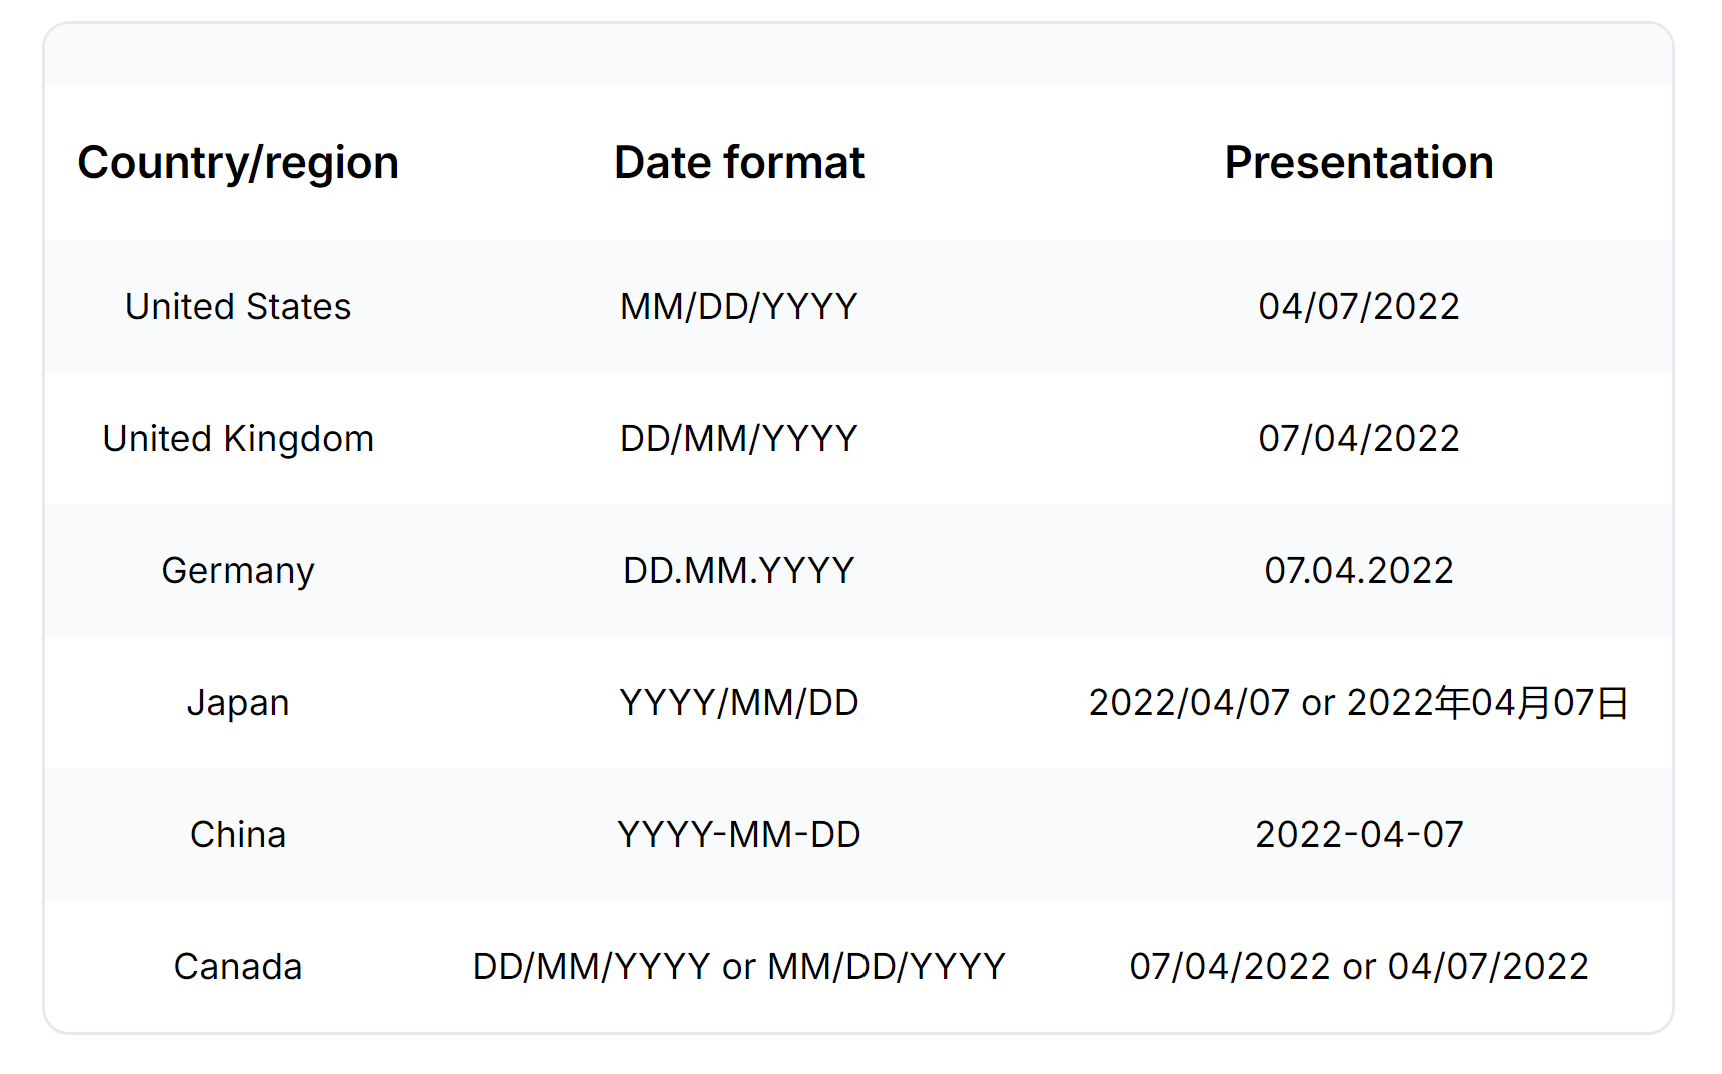This screenshot has height=1074, width=1722.
Task: Click the DD/MM/YYYY or MM/DD/YYYY cell
Action: [739, 966]
